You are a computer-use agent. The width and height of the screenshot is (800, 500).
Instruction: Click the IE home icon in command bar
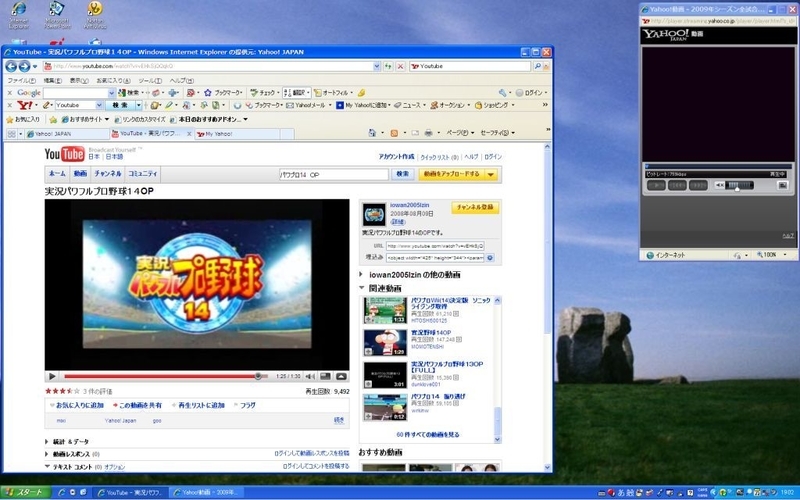tap(372, 133)
